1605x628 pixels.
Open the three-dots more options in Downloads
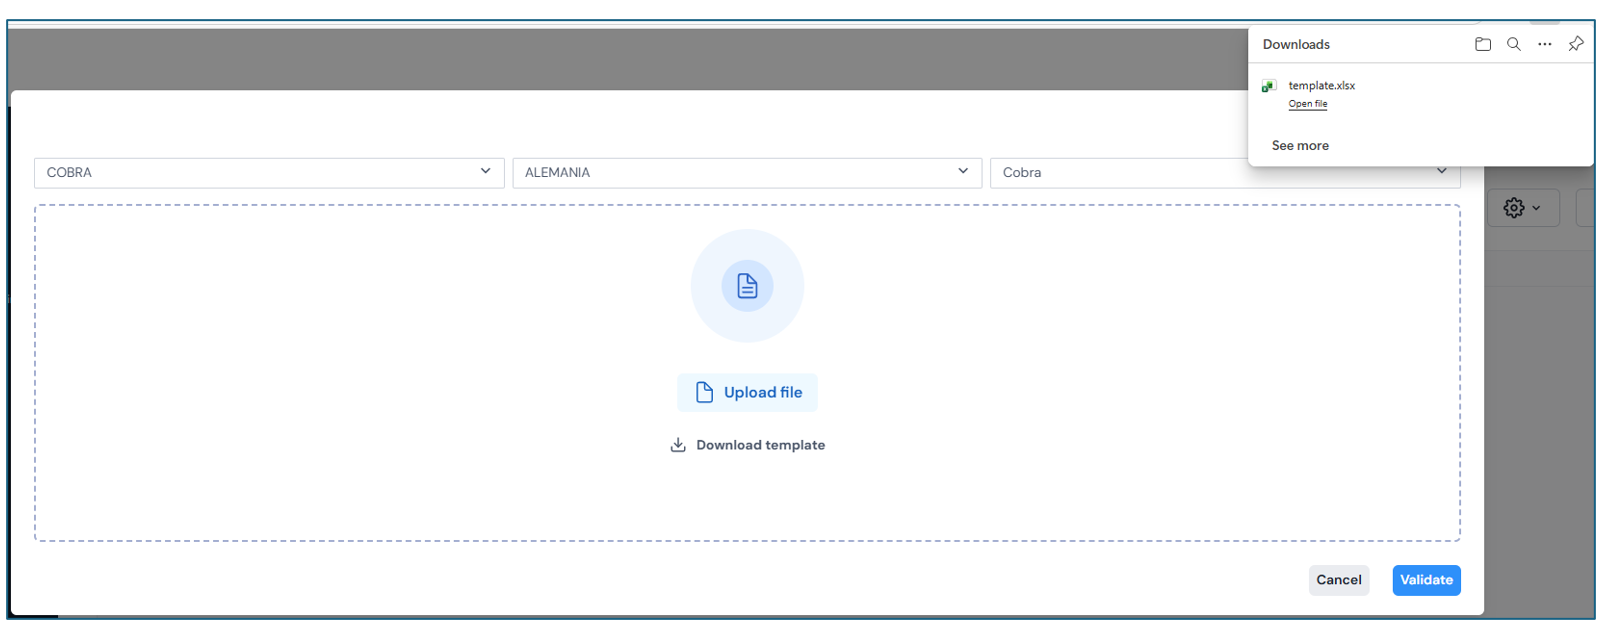pyautogui.click(x=1544, y=44)
